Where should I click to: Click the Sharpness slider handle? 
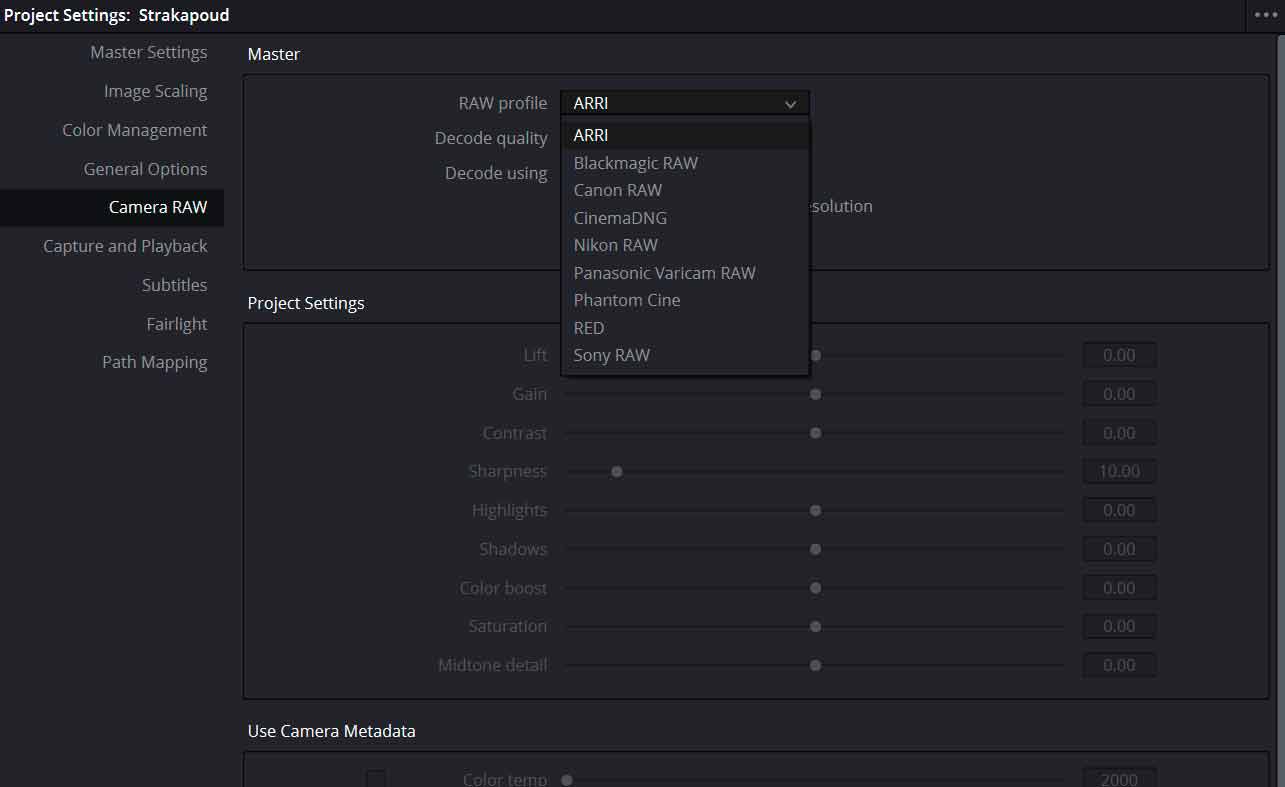[617, 471]
